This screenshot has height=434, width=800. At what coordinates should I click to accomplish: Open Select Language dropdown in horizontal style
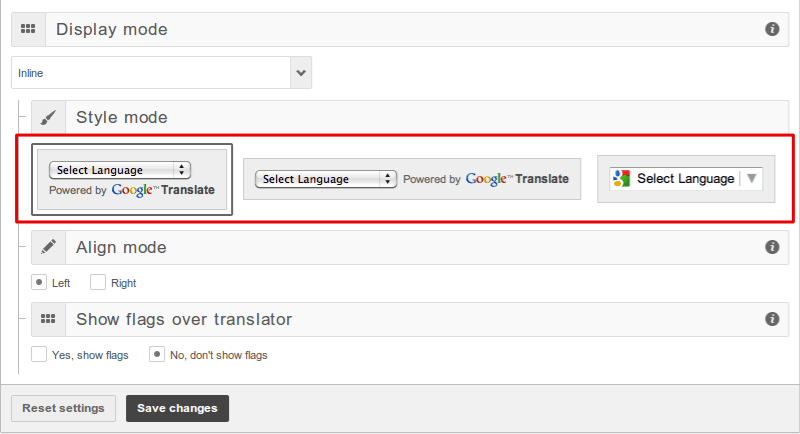coord(326,179)
